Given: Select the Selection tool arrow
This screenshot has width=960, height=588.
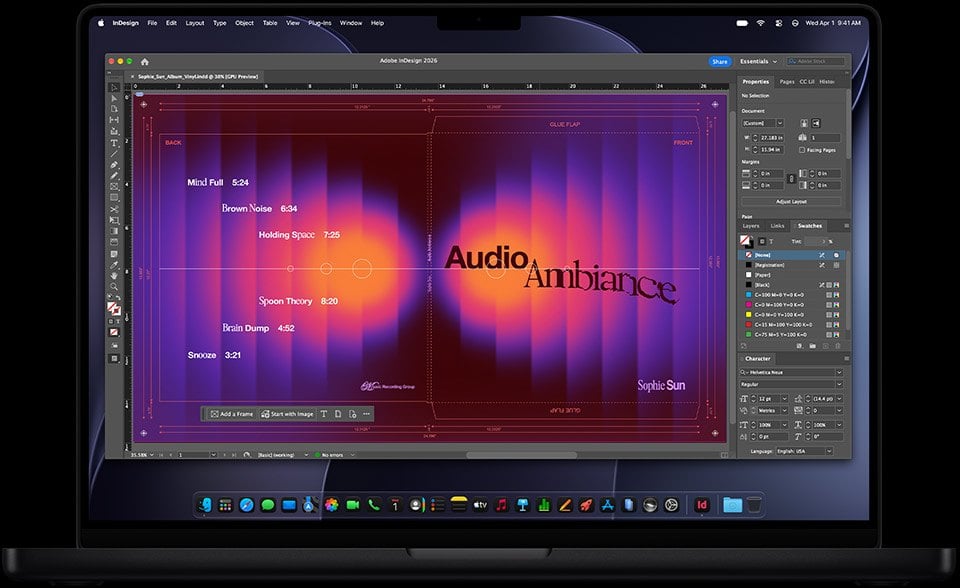Looking at the screenshot, I should 114,88.
